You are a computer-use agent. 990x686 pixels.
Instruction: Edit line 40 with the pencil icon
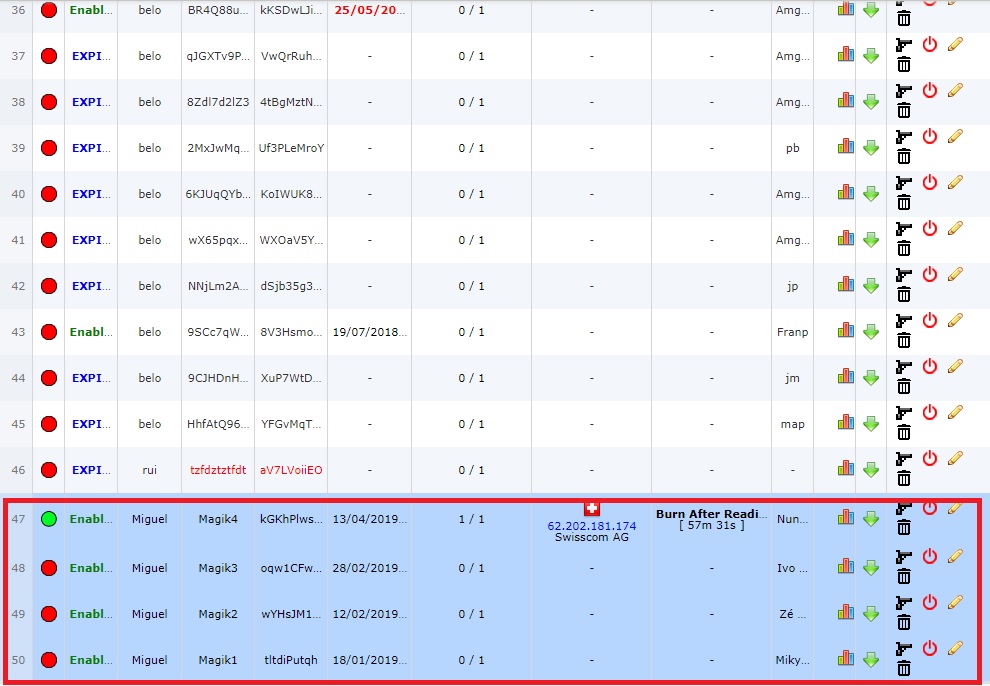[955, 182]
